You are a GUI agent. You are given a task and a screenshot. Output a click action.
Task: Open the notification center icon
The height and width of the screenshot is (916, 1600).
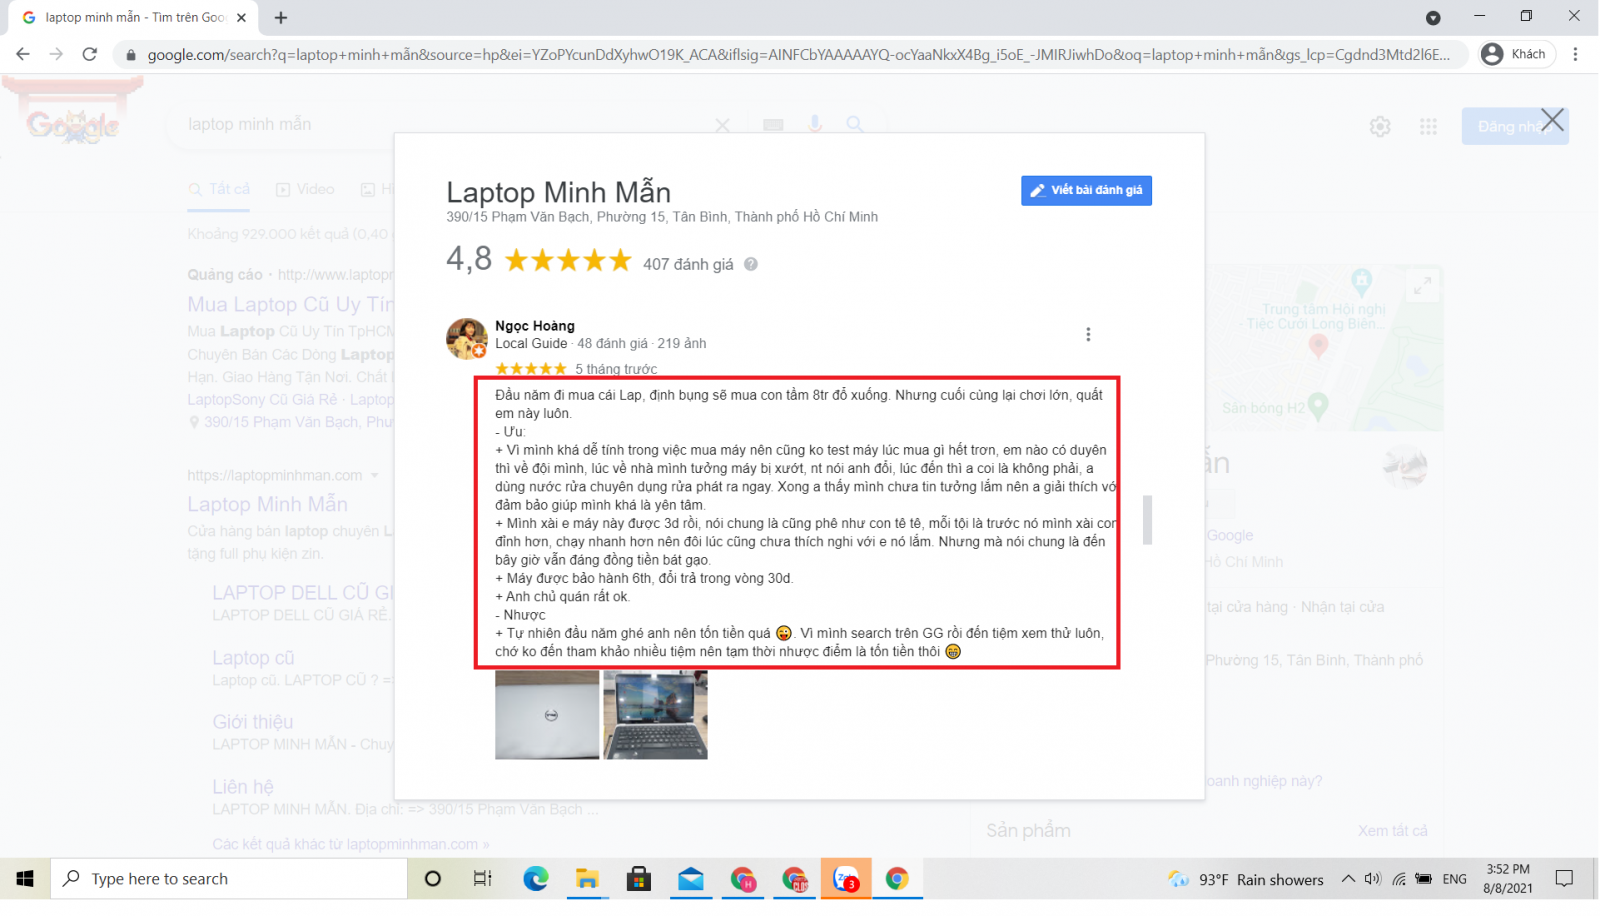coord(1565,878)
